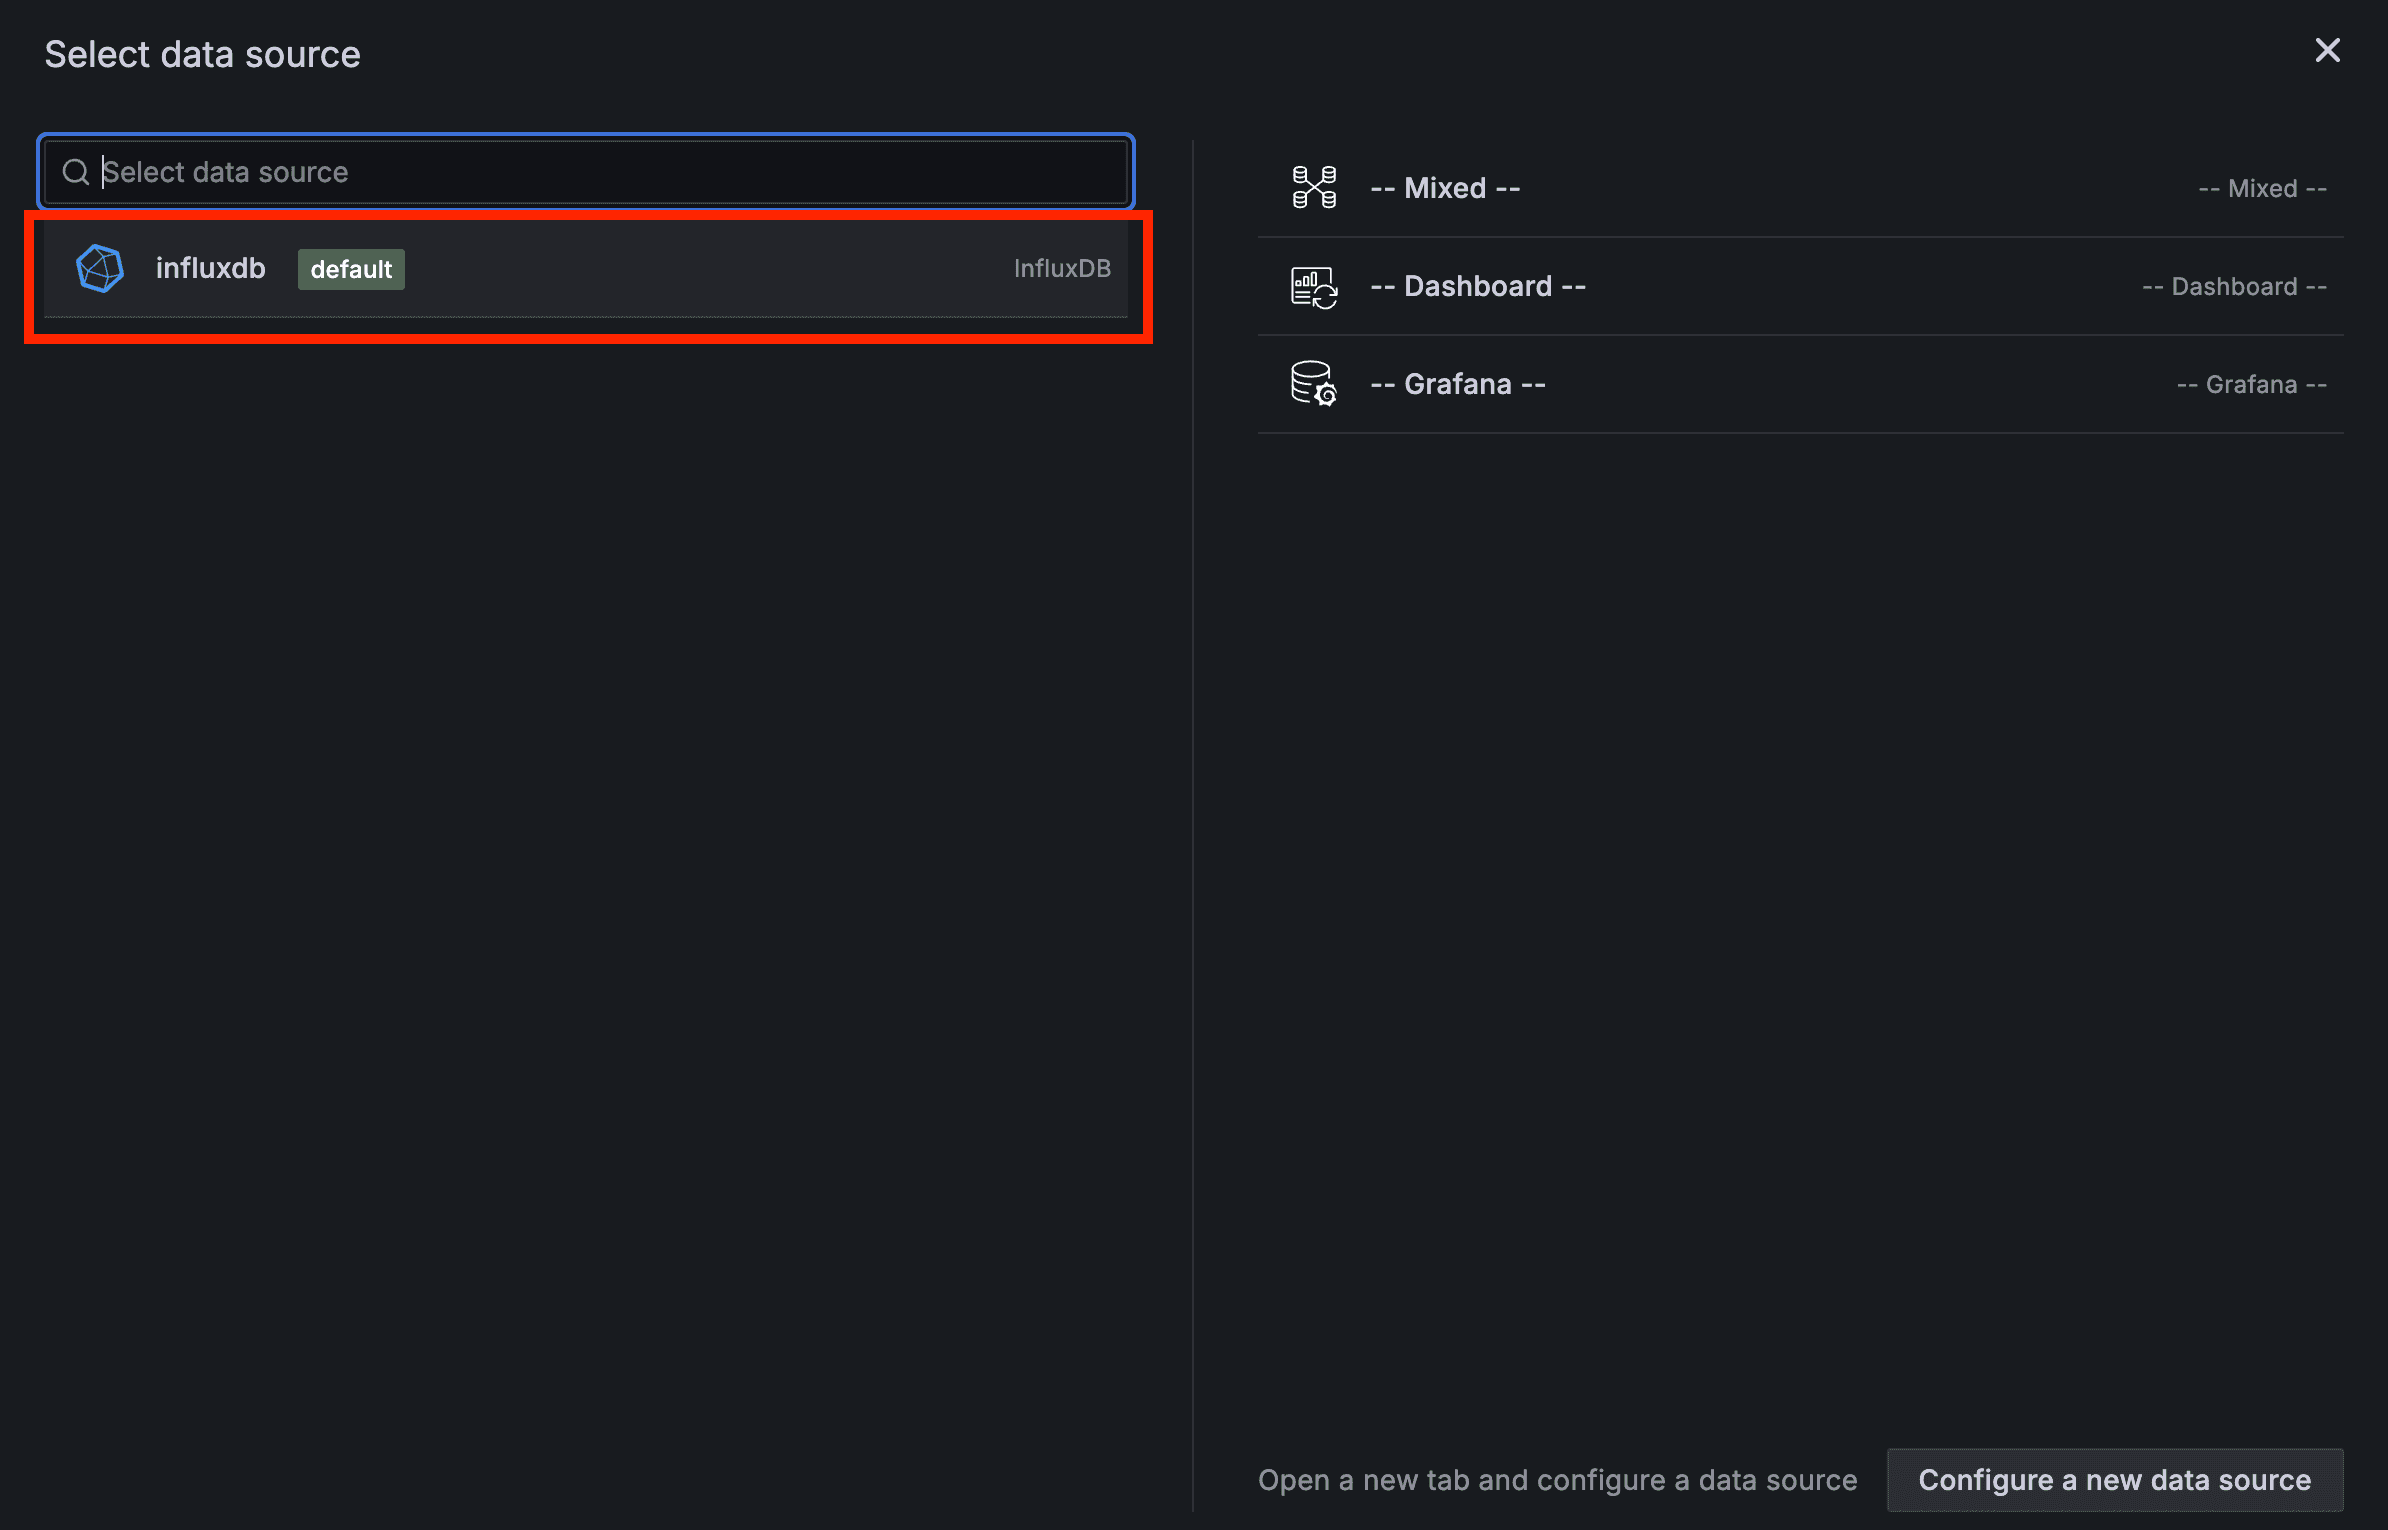This screenshot has width=2388, height=1530.
Task: Click the search magnifier icon
Action: pos(76,172)
